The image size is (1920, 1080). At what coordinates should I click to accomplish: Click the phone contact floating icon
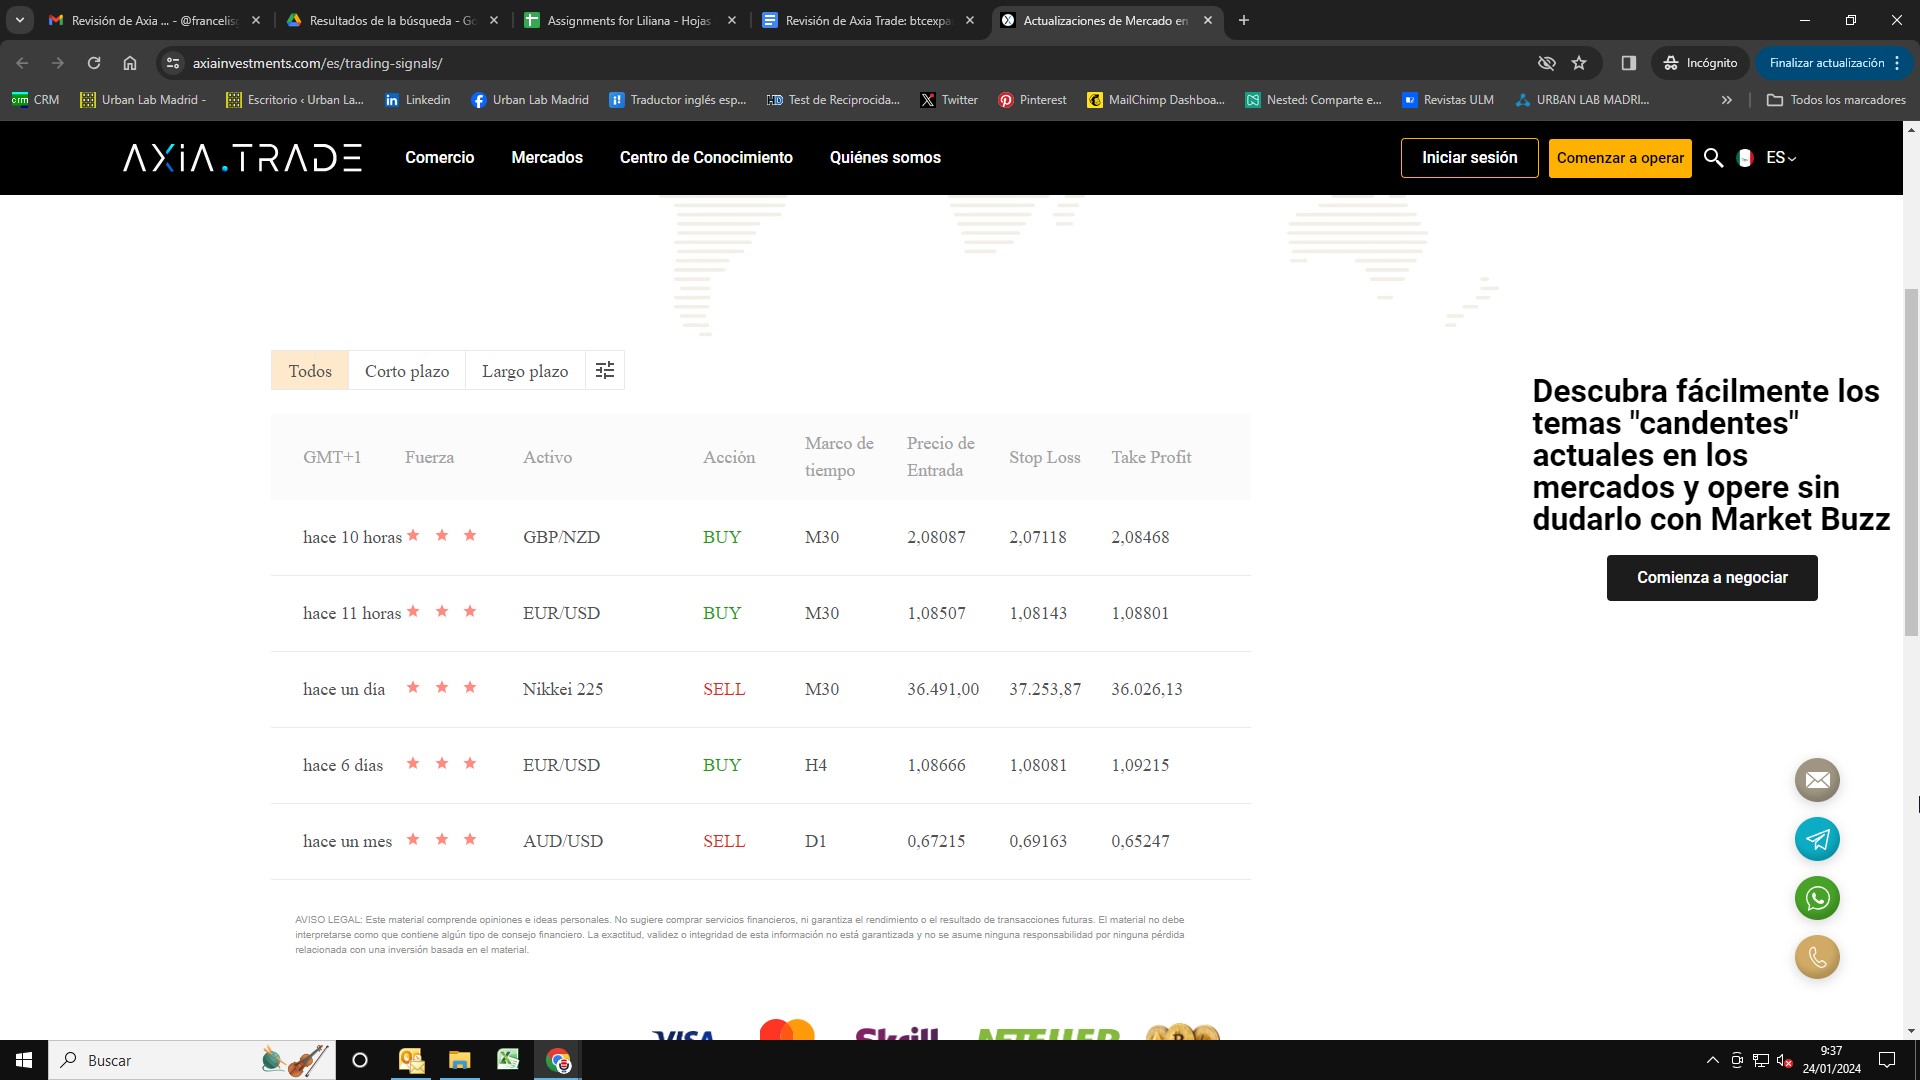click(x=1815, y=957)
